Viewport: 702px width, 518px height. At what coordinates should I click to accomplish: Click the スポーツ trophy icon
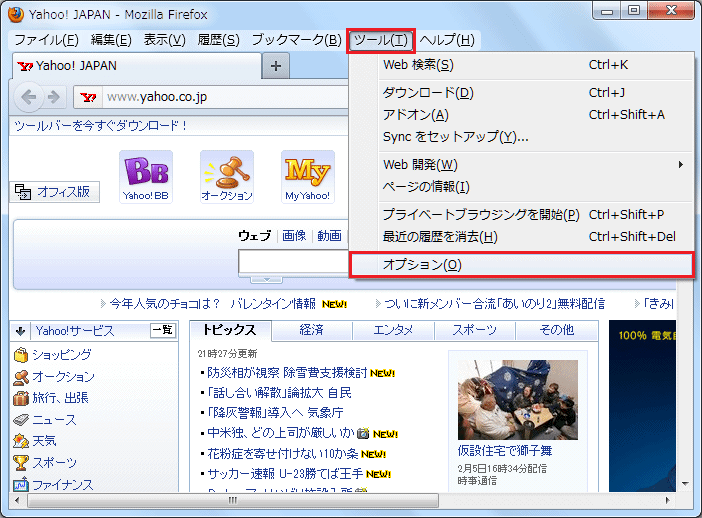(21, 462)
